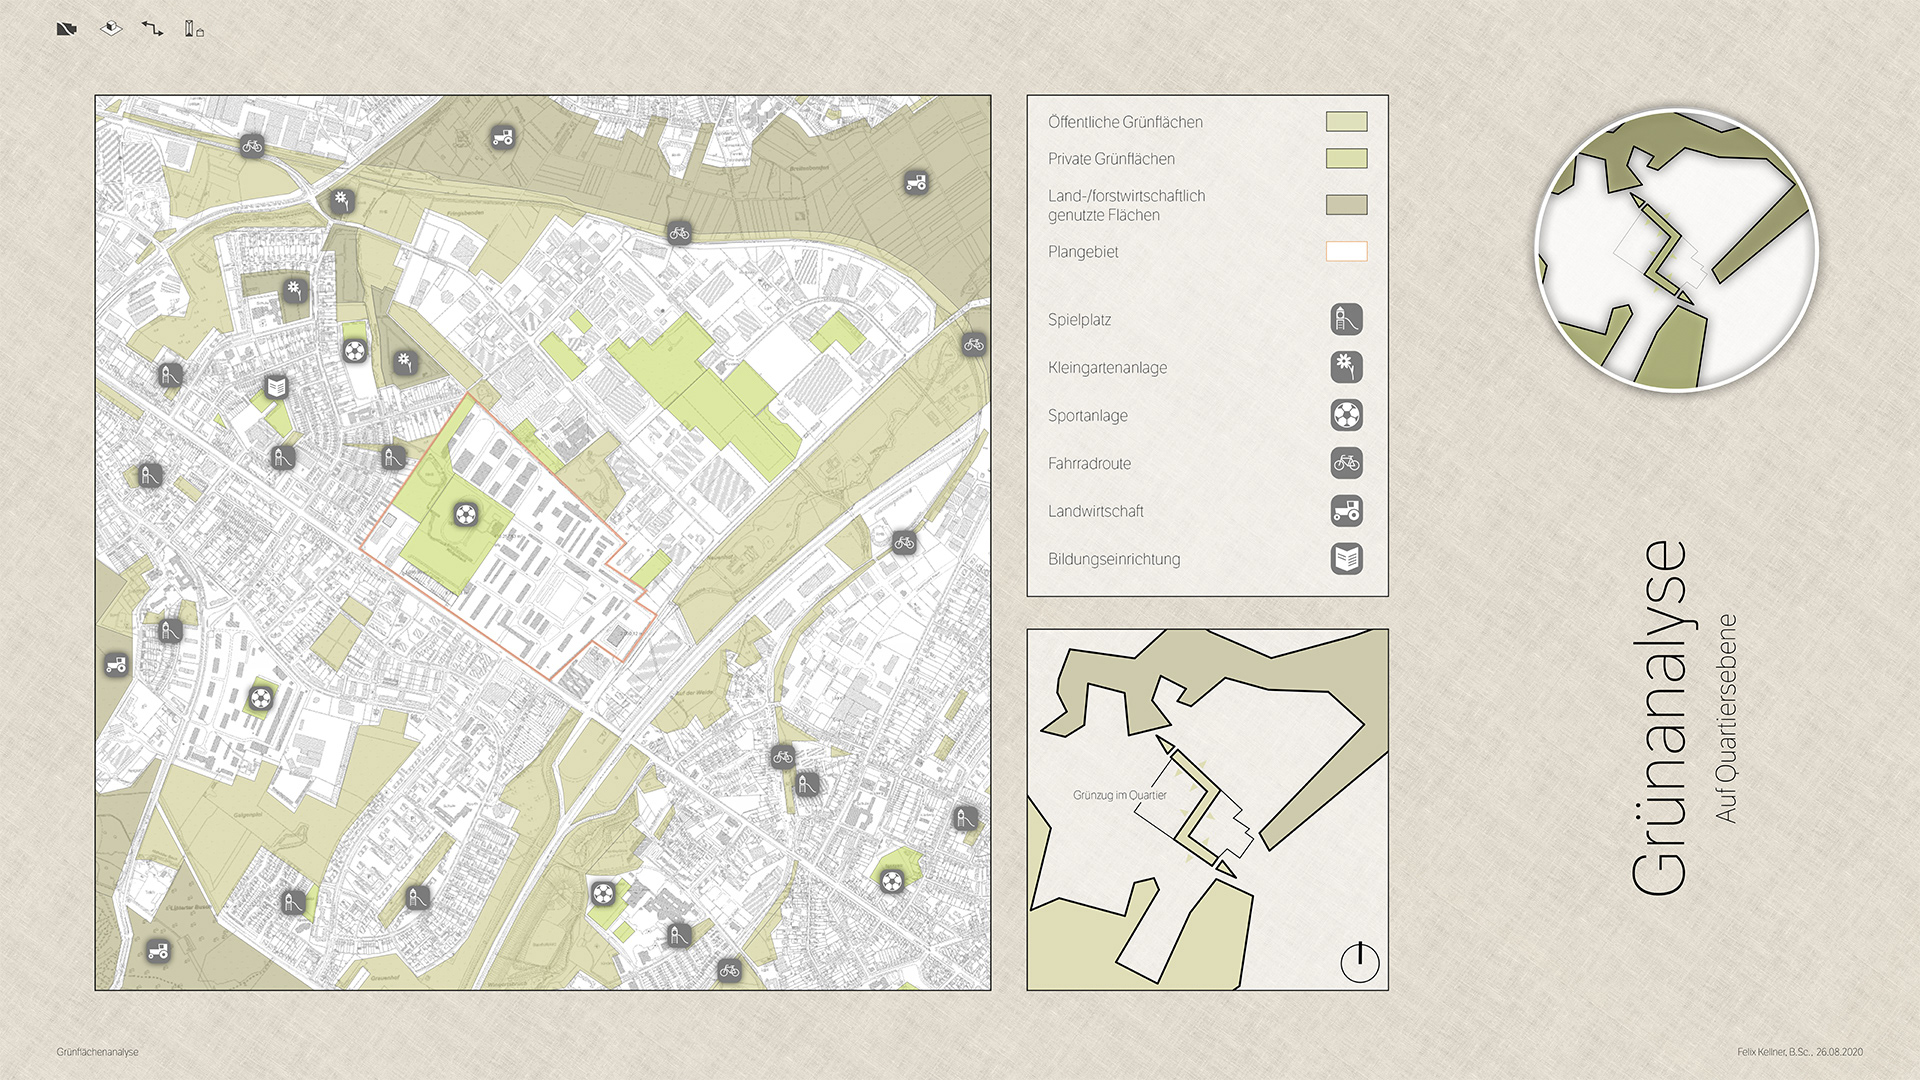Click the tower-and-house scale icon at top
Viewport: 1920px width, 1080px height.
click(x=194, y=29)
